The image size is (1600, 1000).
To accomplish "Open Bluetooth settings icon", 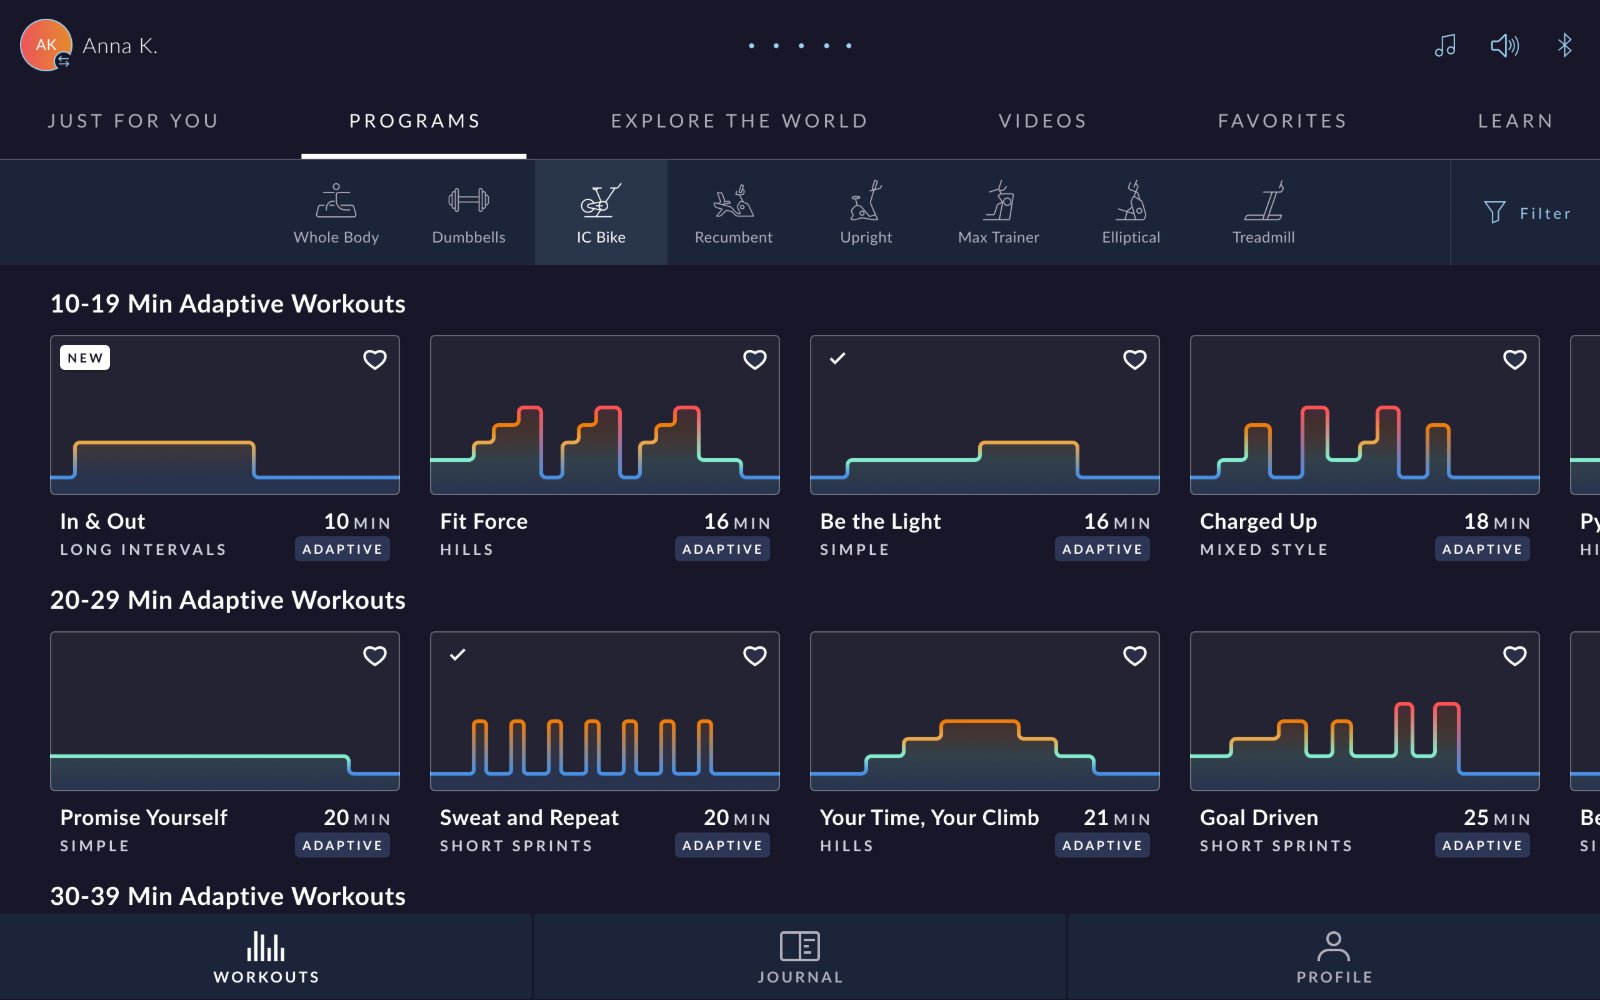I will [1565, 45].
